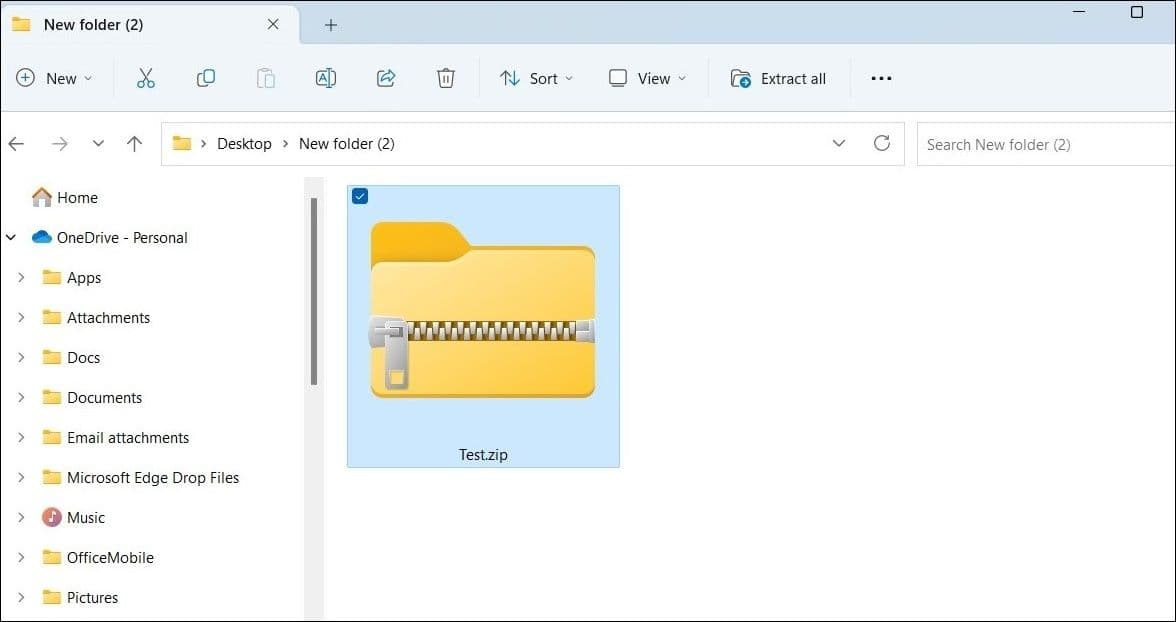Click the folder icon in address bar
The height and width of the screenshot is (622, 1176).
[x=182, y=143]
